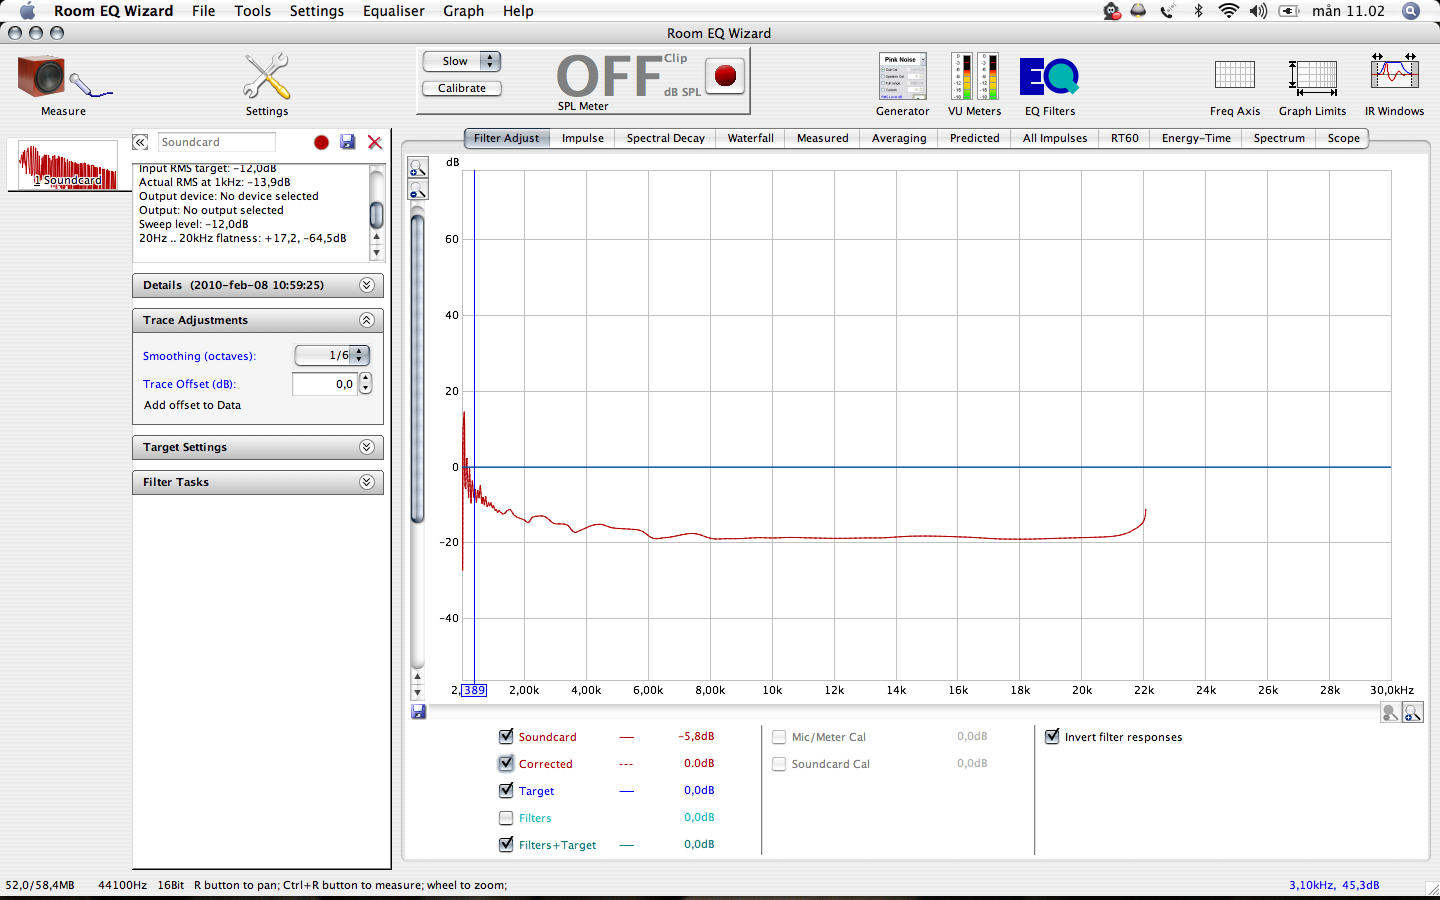The width and height of the screenshot is (1440, 900).
Task: Start the SPL meter record button
Action: tap(726, 75)
